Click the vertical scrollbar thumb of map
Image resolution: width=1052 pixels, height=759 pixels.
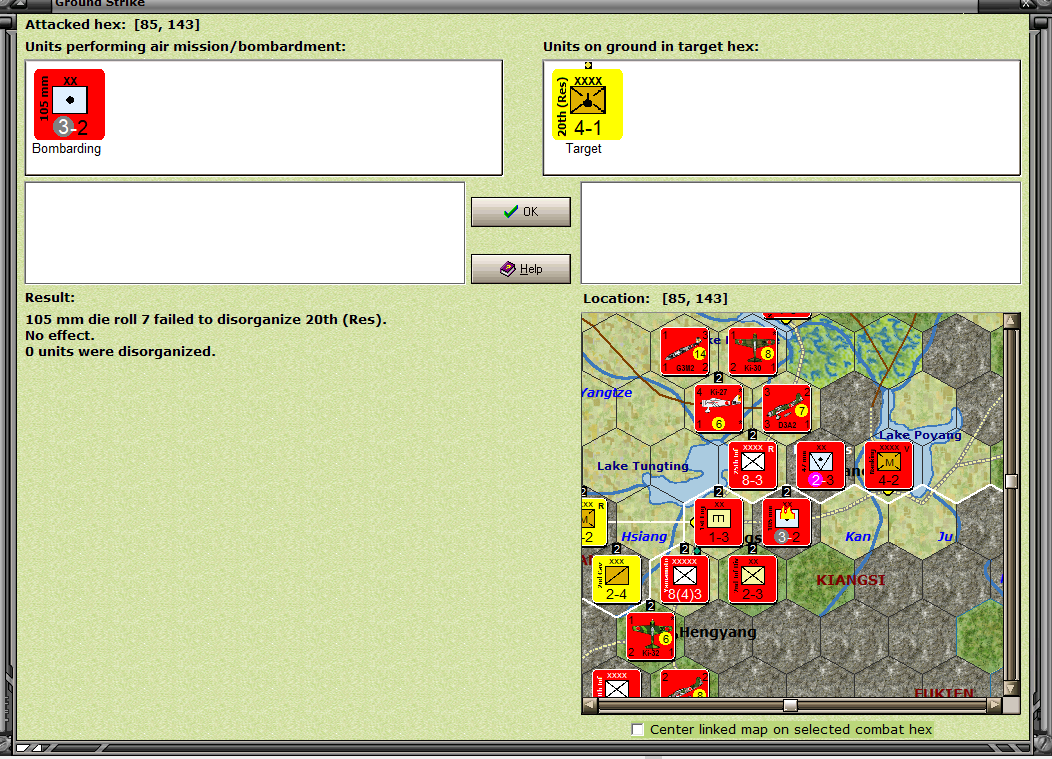pos(1011,481)
